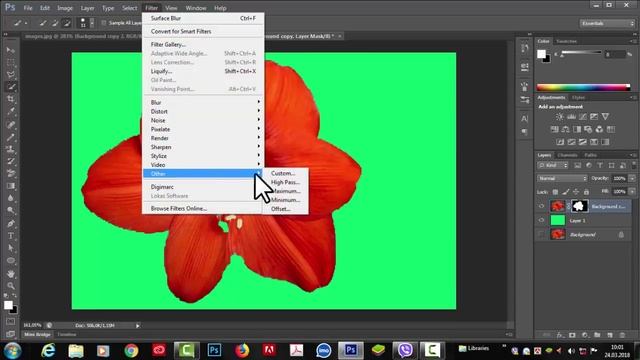Select the Lasso tool
The height and width of the screenshot is (360, 640).
(11, 75)
